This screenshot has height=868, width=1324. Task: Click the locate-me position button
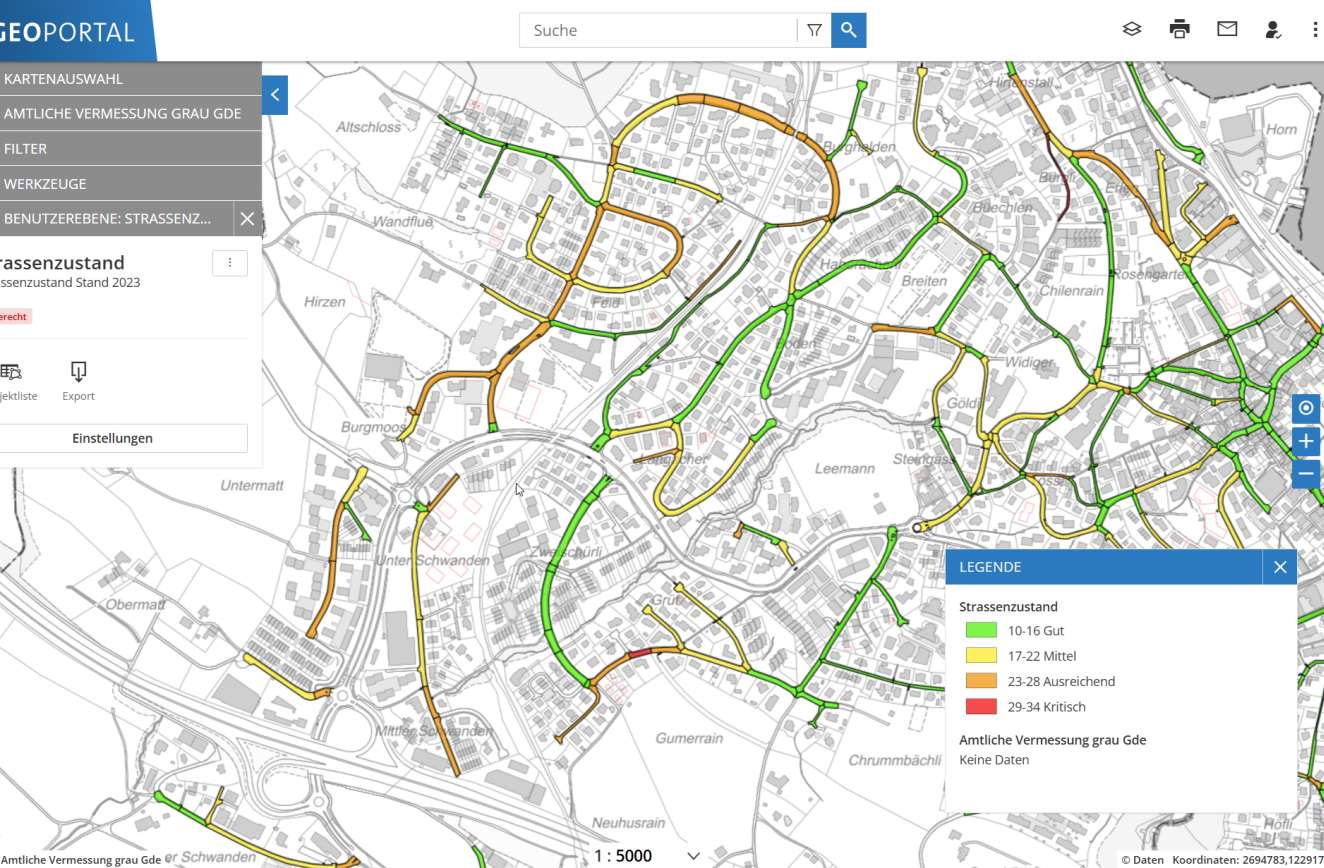(x=1306, y=408)
